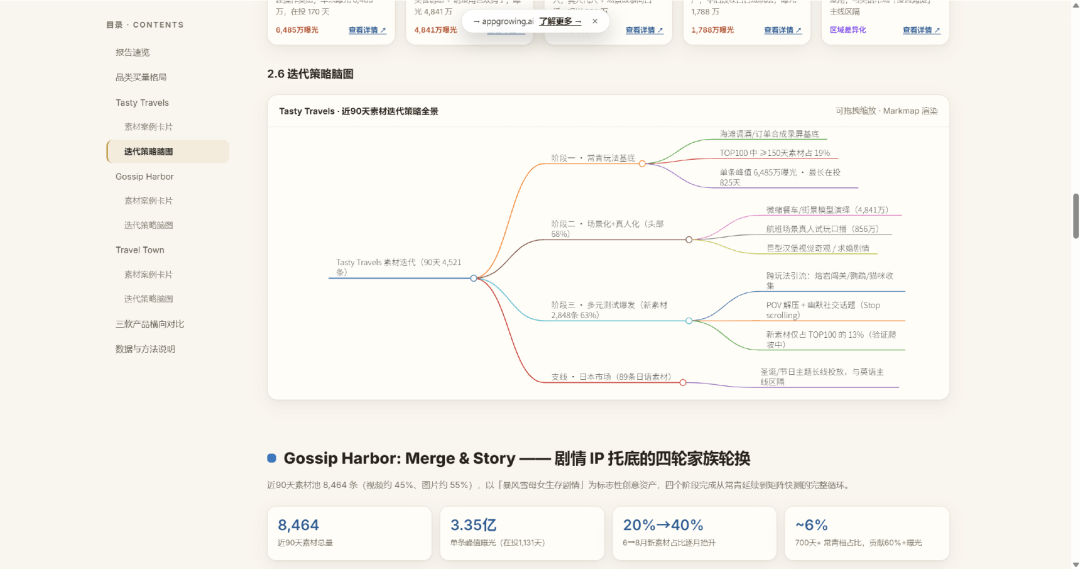Collapse the 支线 日本市场 node circle

point(683,382)
